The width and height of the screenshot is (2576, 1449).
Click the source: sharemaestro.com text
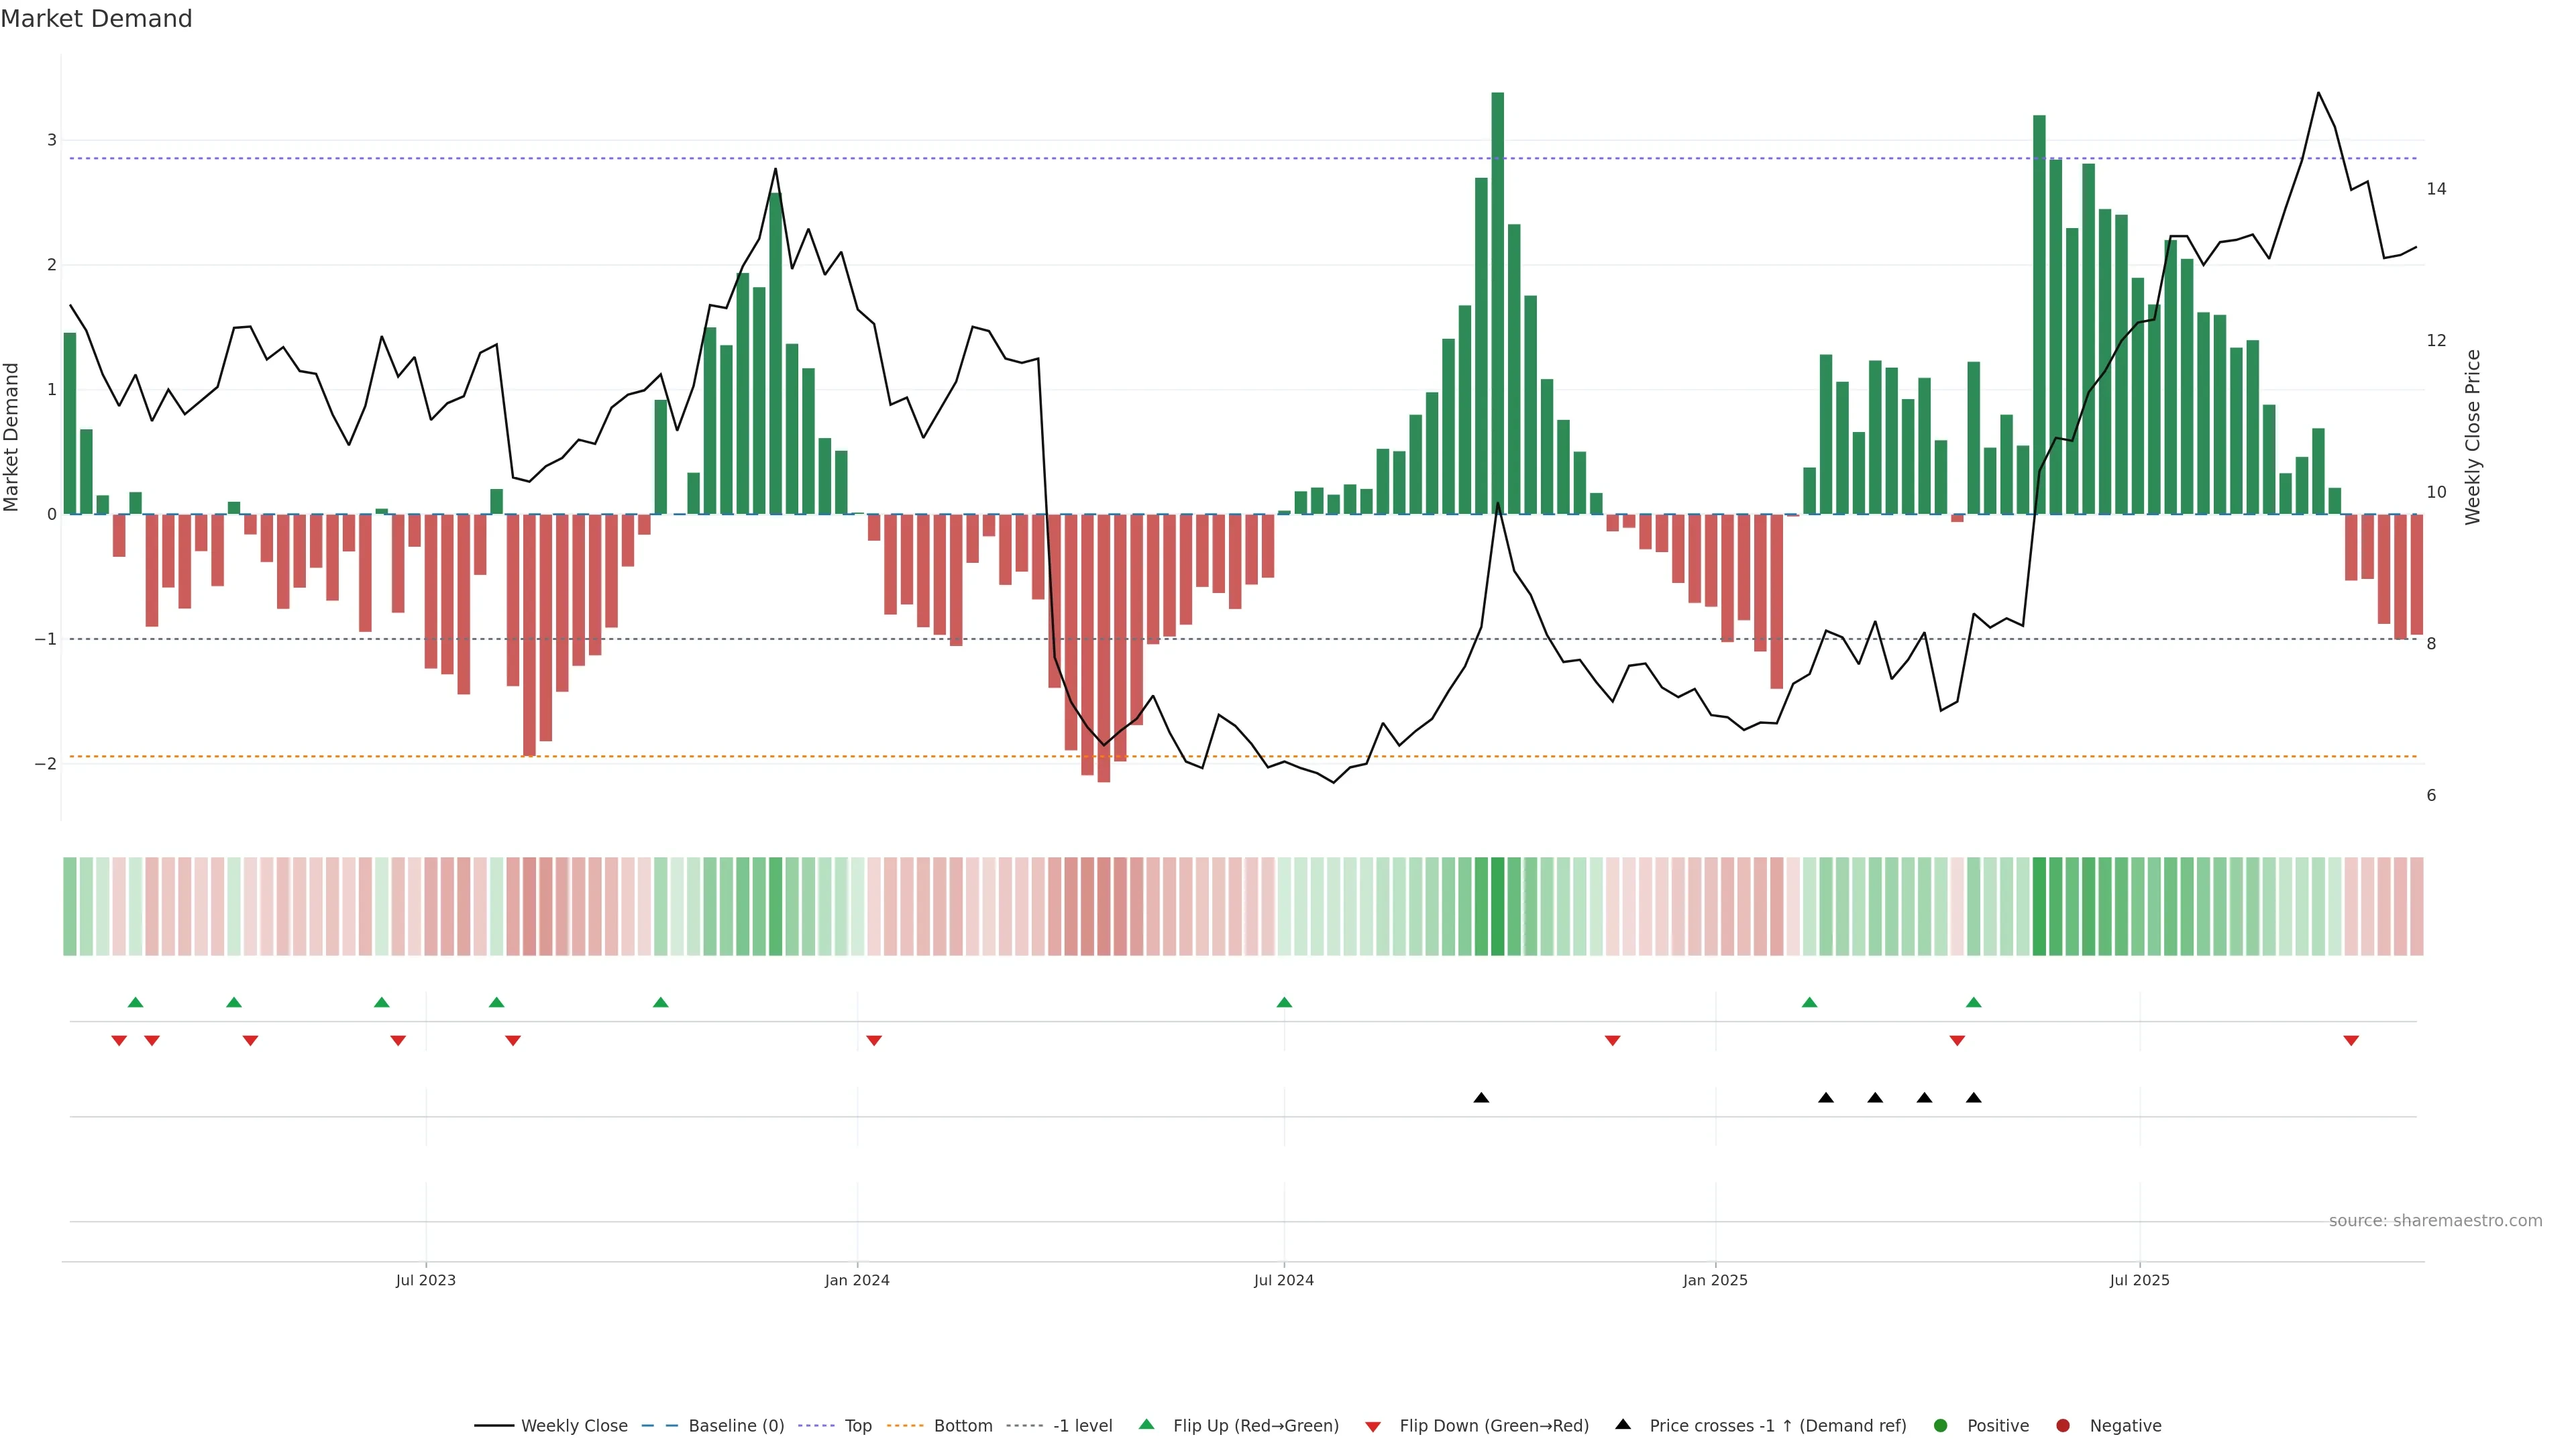(x=2435, y=1220)
